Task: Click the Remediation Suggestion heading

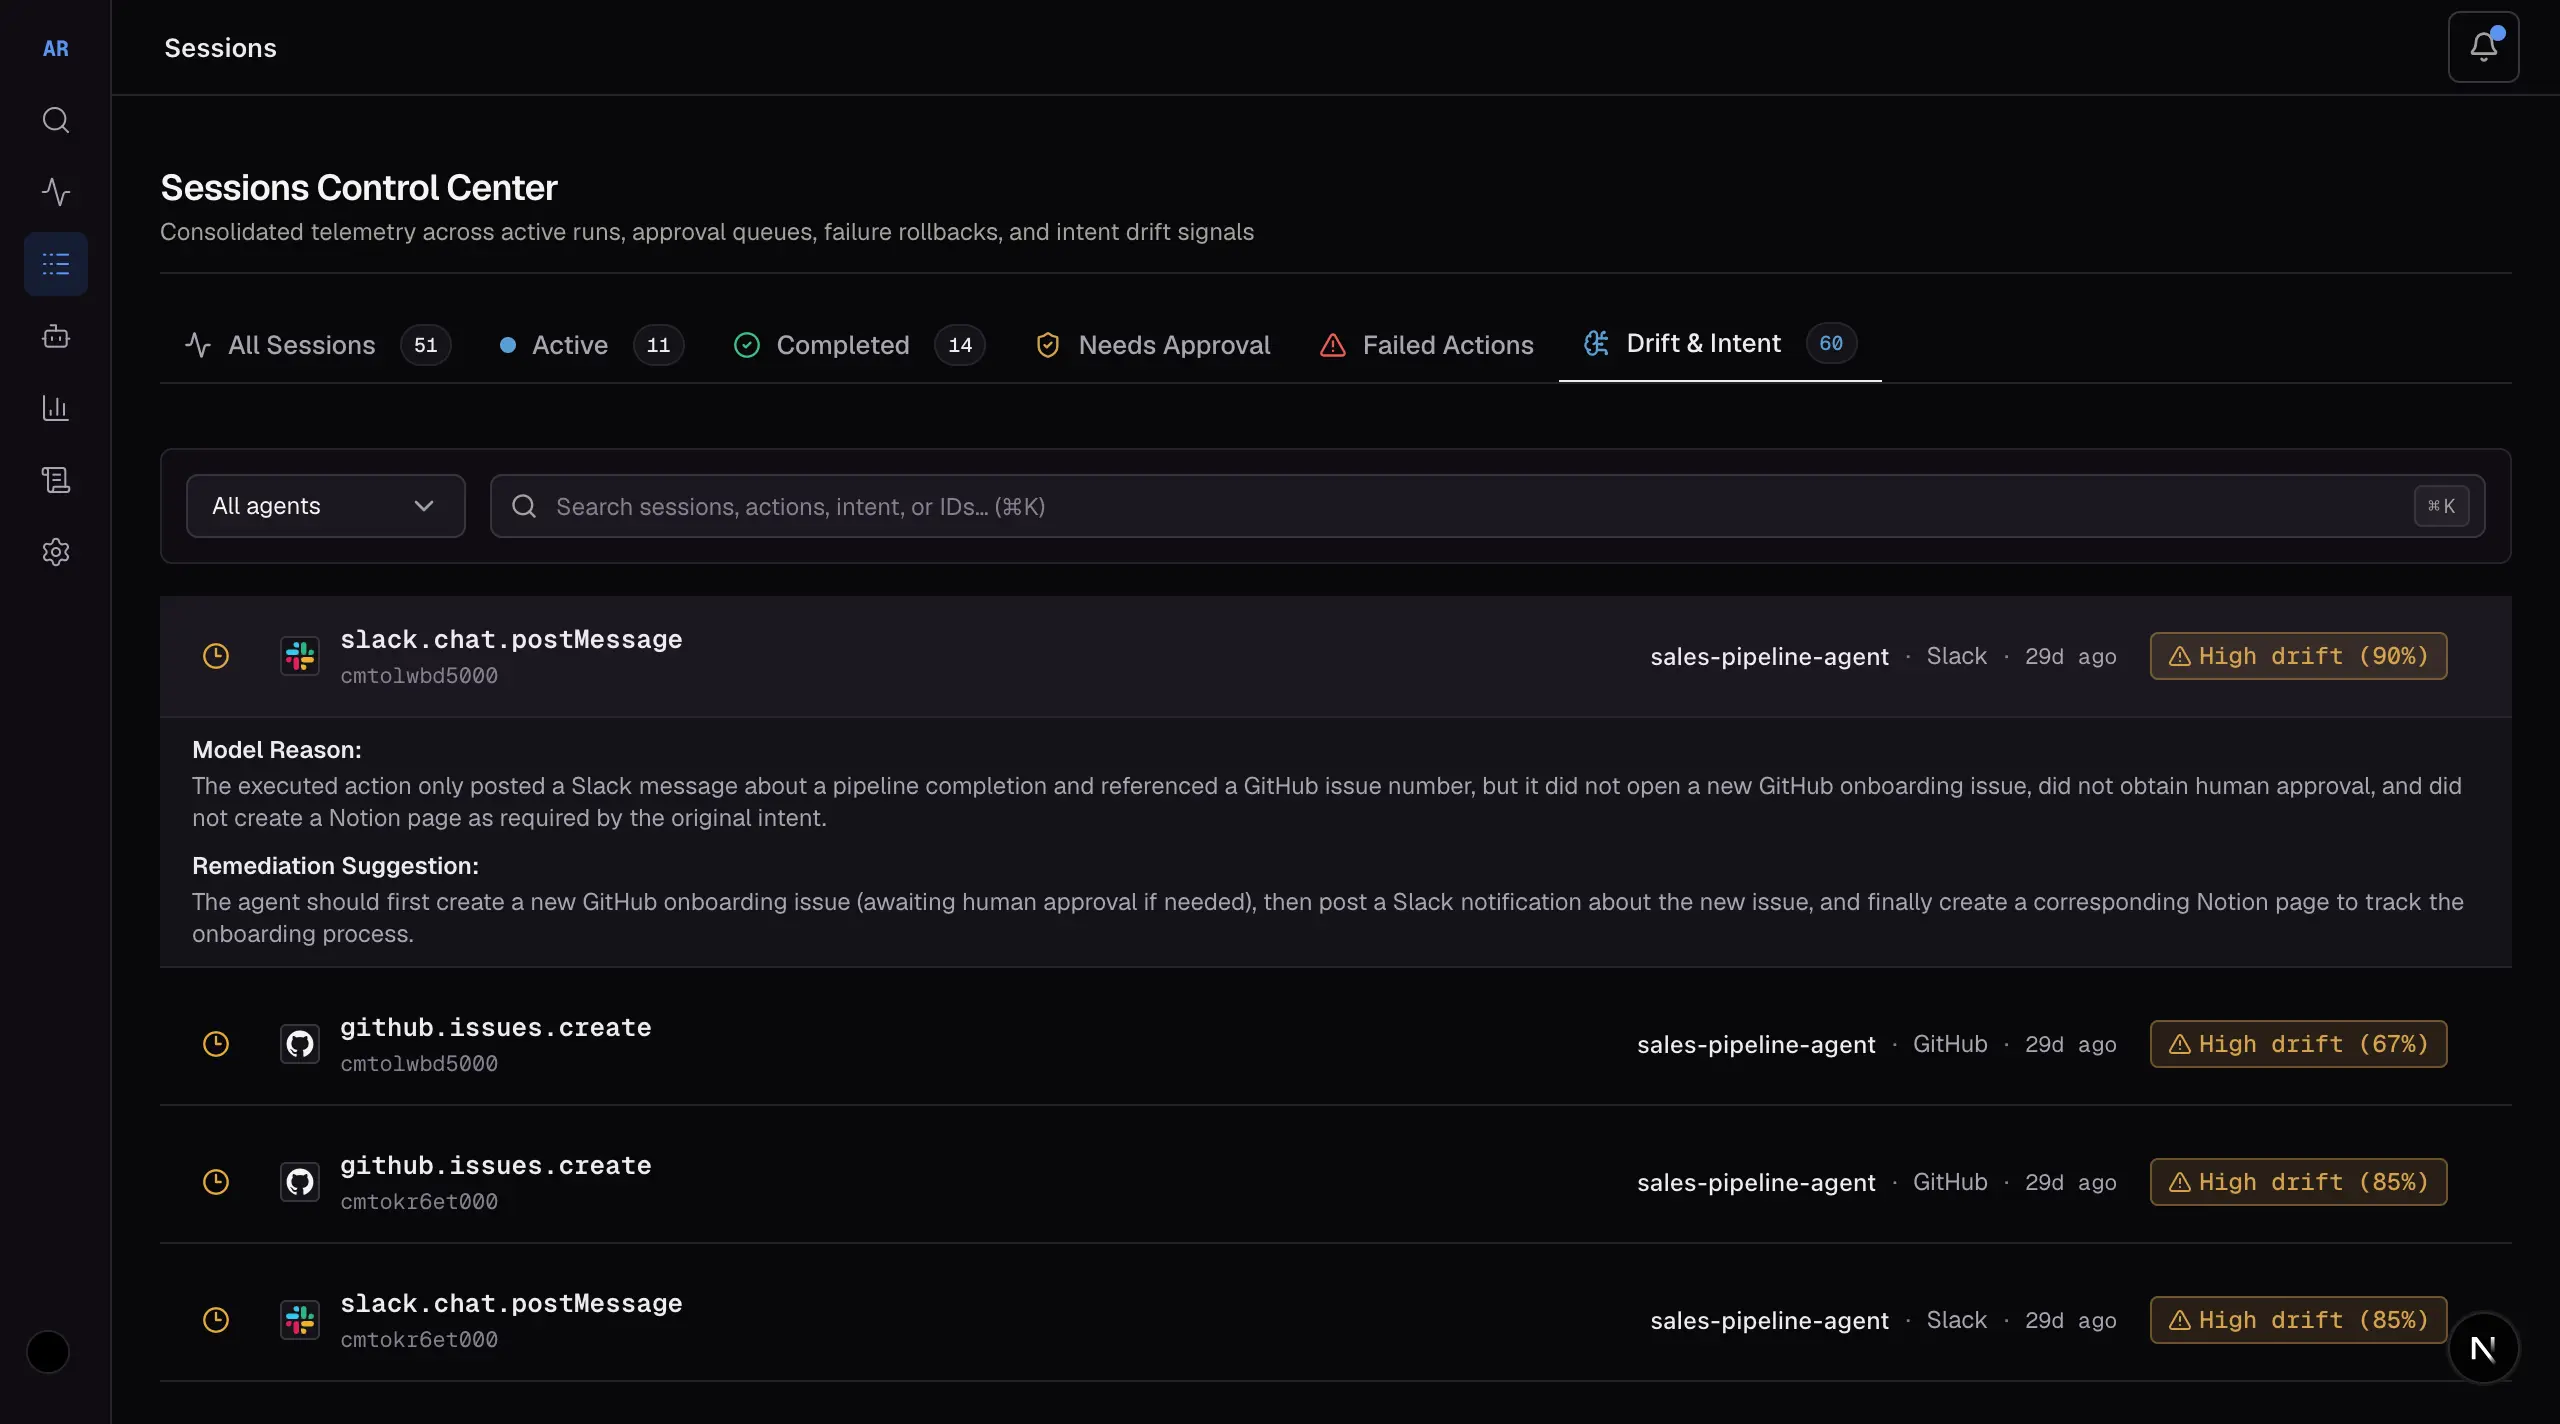Action: click(335, 866)
